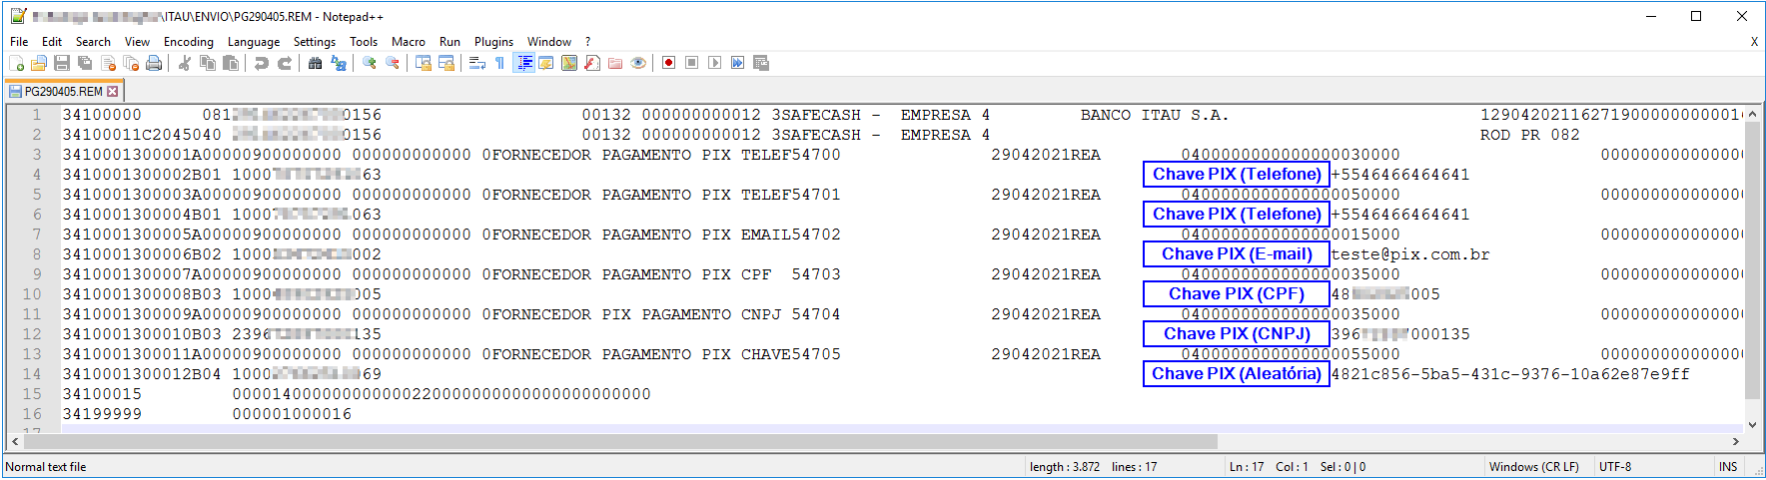Toggle the Show Indent Guide icon
Image resolution: width=1766 pixels, height=480 pixels.
(523, 63)
